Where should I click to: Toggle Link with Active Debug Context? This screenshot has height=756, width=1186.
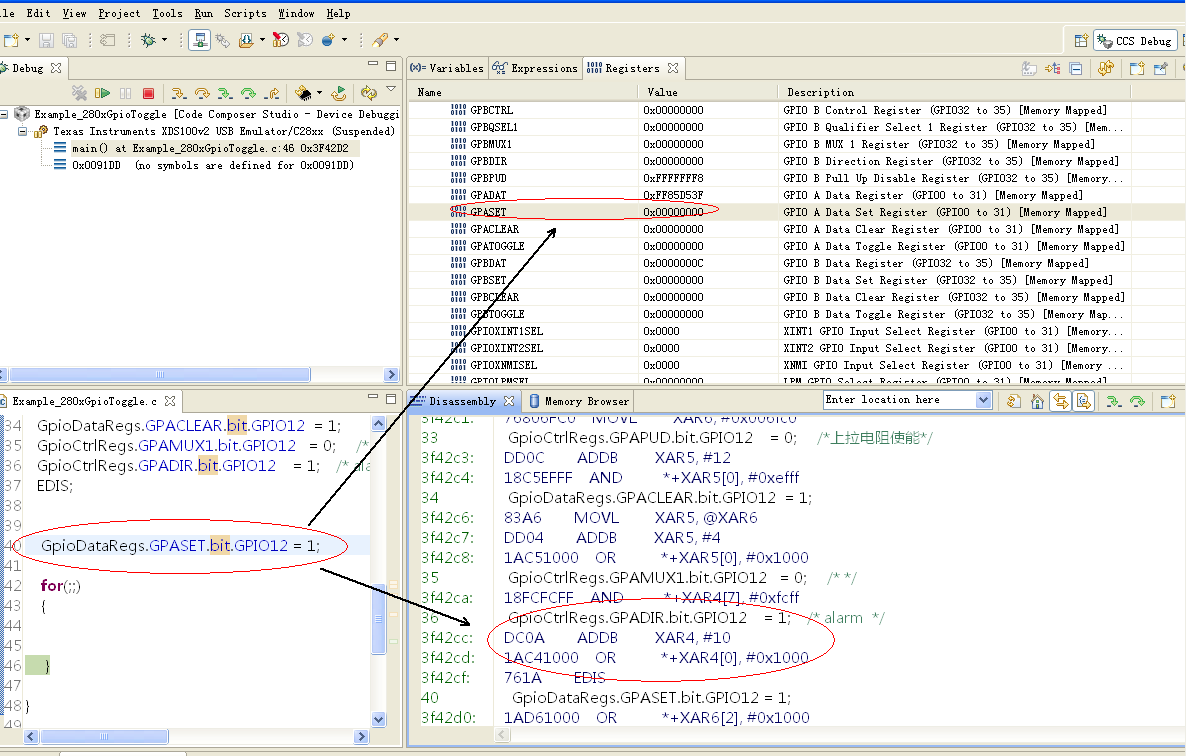click(1060, 401)
